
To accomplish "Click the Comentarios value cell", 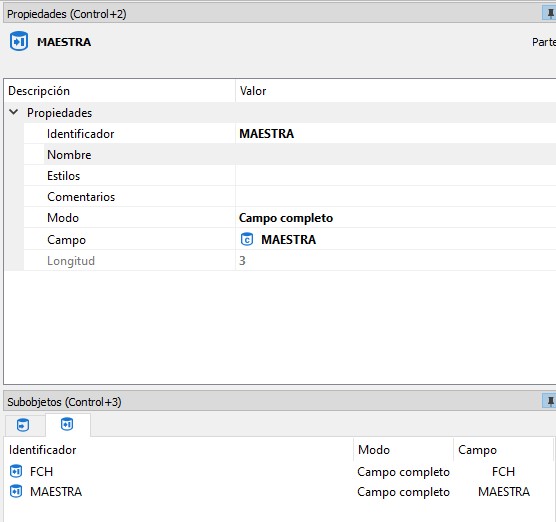I will coord(395,196).
